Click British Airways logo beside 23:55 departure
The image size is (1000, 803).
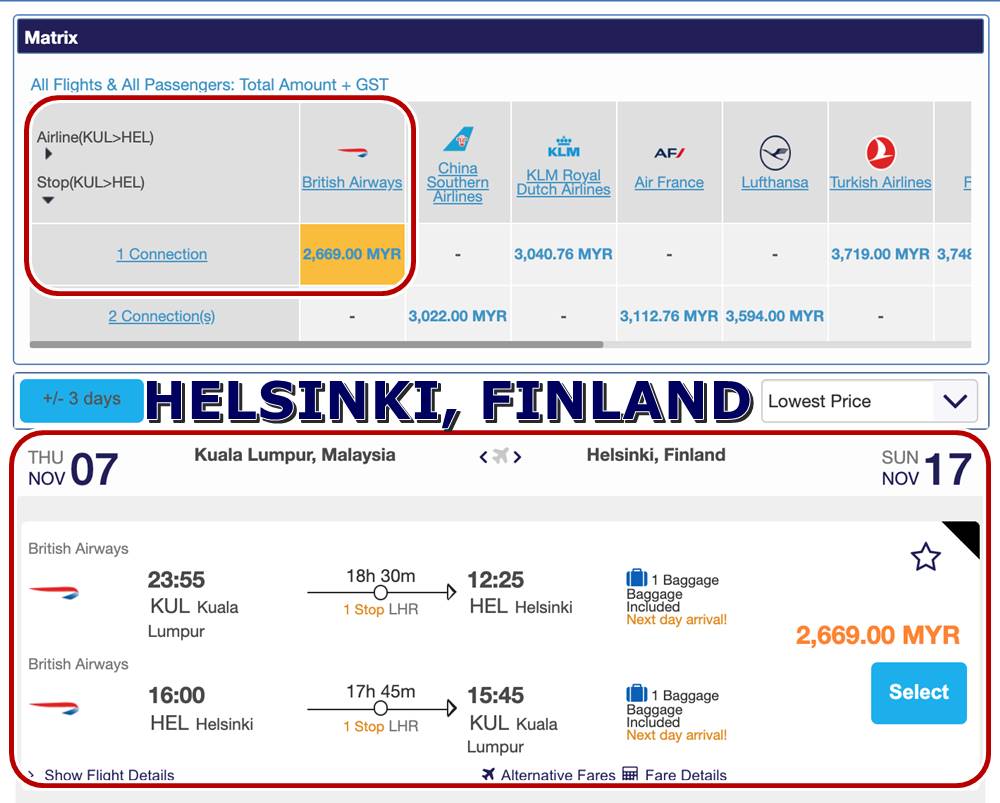click(x=54, y=593)
